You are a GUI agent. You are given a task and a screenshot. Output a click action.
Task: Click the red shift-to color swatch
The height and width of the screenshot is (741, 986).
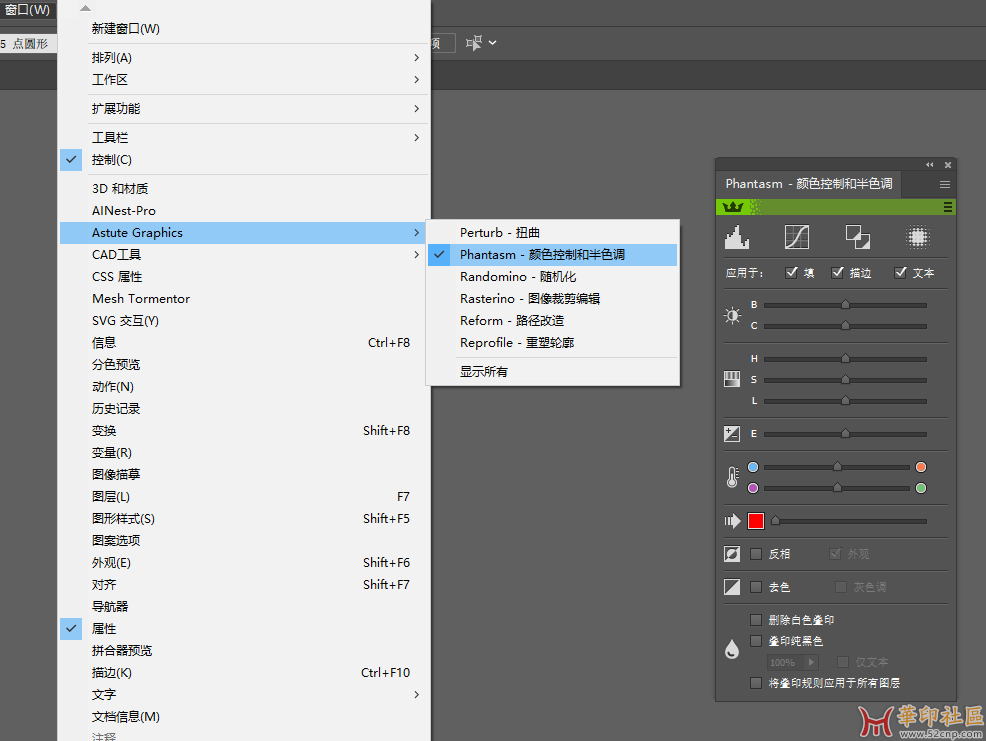click(x=756, y=521)
